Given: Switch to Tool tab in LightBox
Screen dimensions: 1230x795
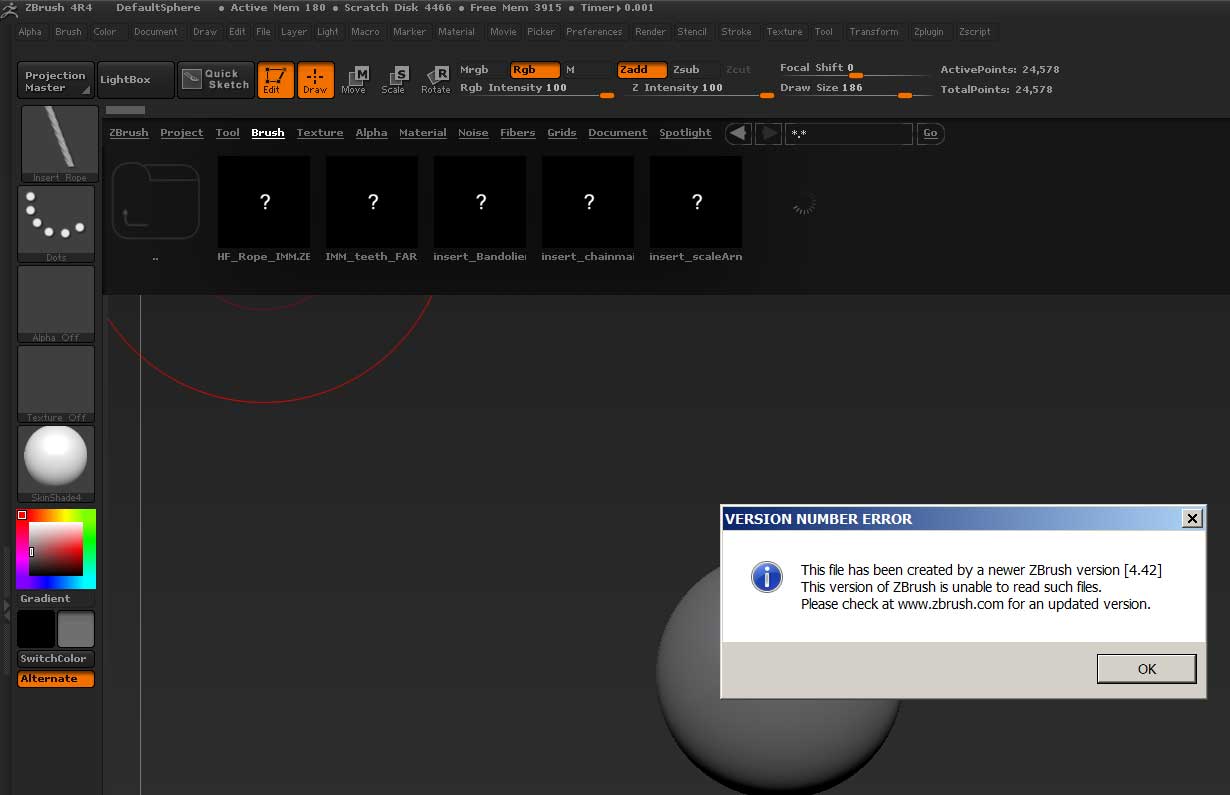Looking at the screenshot, I should click(228, 133).
